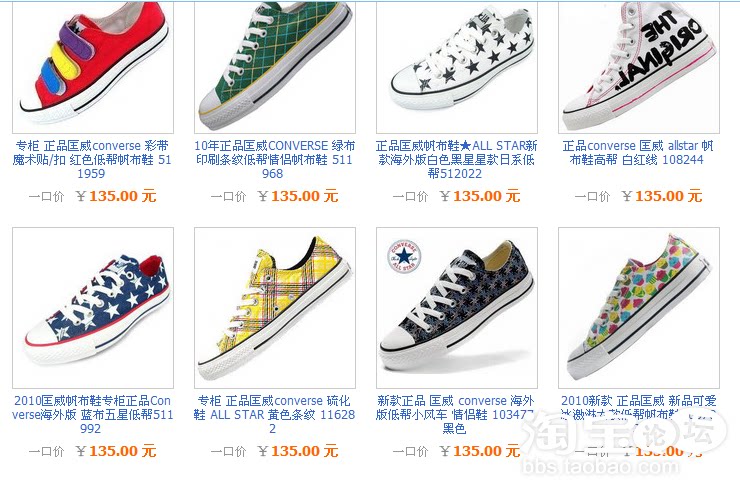This screenshot has width=740, height=481.
Task: Open ALL STAR yellow stripe link 116282
Action: pos(274,414)
